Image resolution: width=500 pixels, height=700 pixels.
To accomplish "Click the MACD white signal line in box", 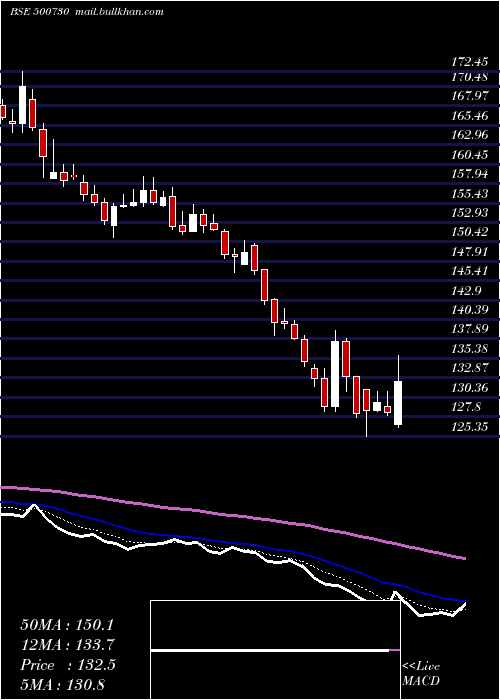I will click(x=270, y=651).
